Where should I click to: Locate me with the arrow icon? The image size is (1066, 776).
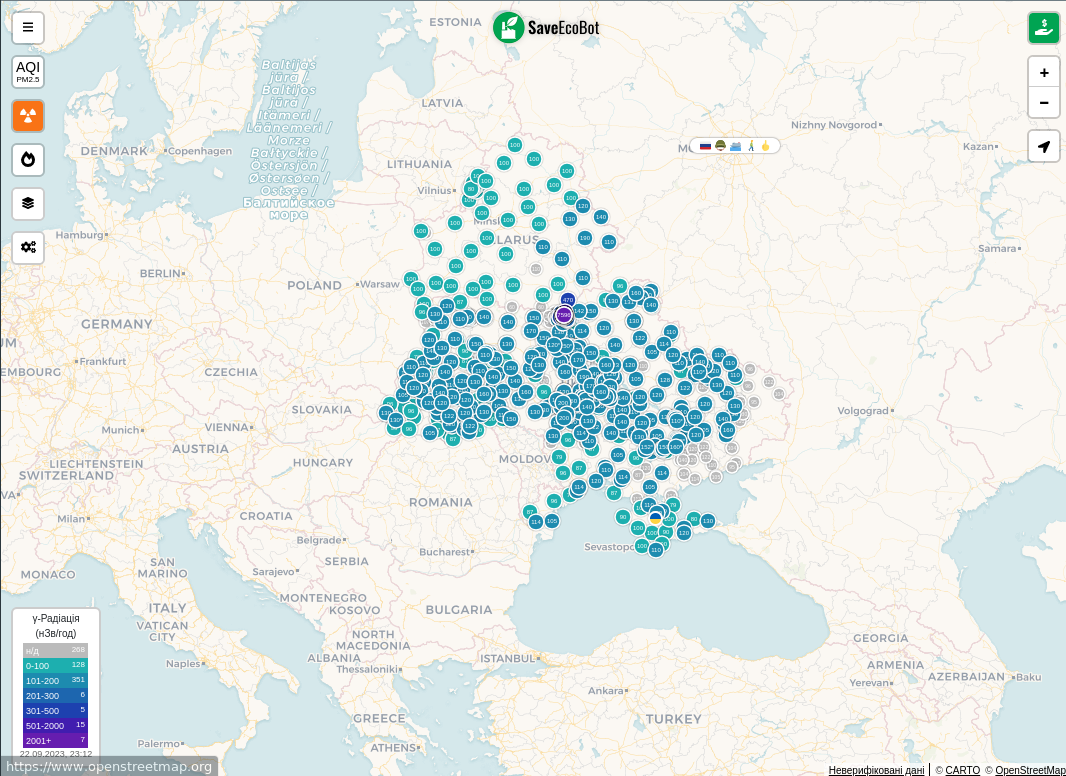(x=1044, y=146)
